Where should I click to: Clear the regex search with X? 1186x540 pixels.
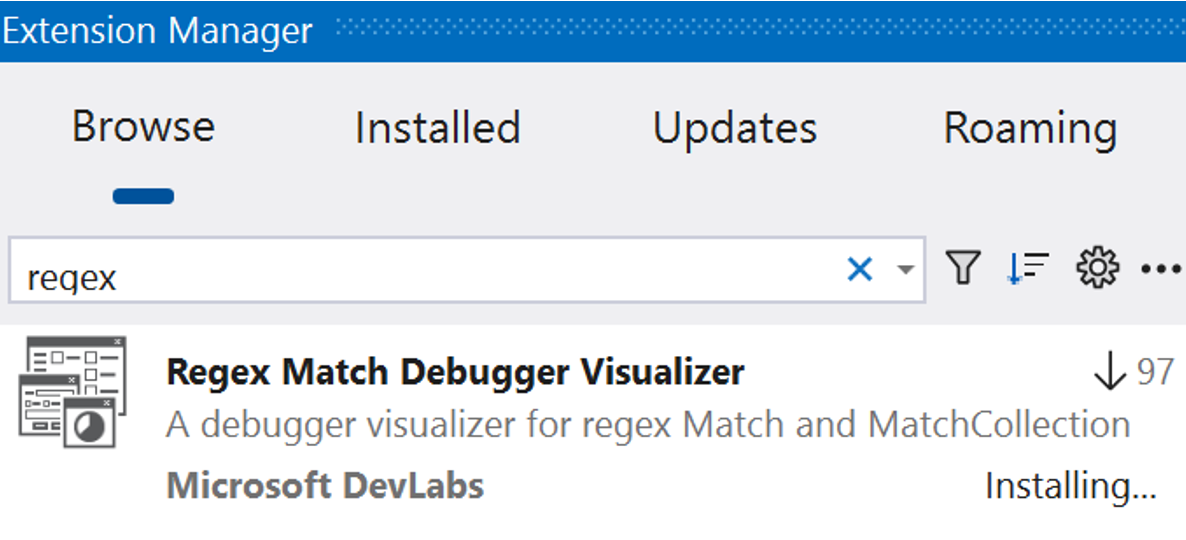coord(860,269)
